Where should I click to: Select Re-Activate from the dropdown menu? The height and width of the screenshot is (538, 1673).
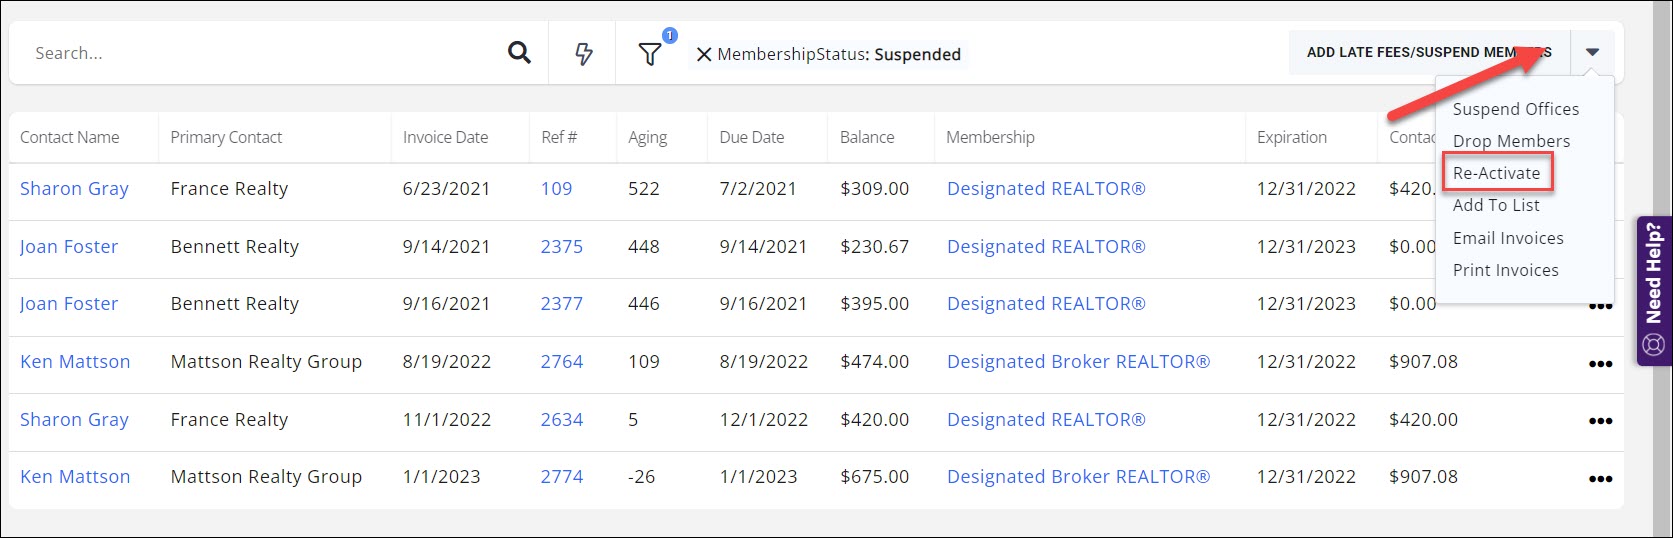(x=1496, y=173)
